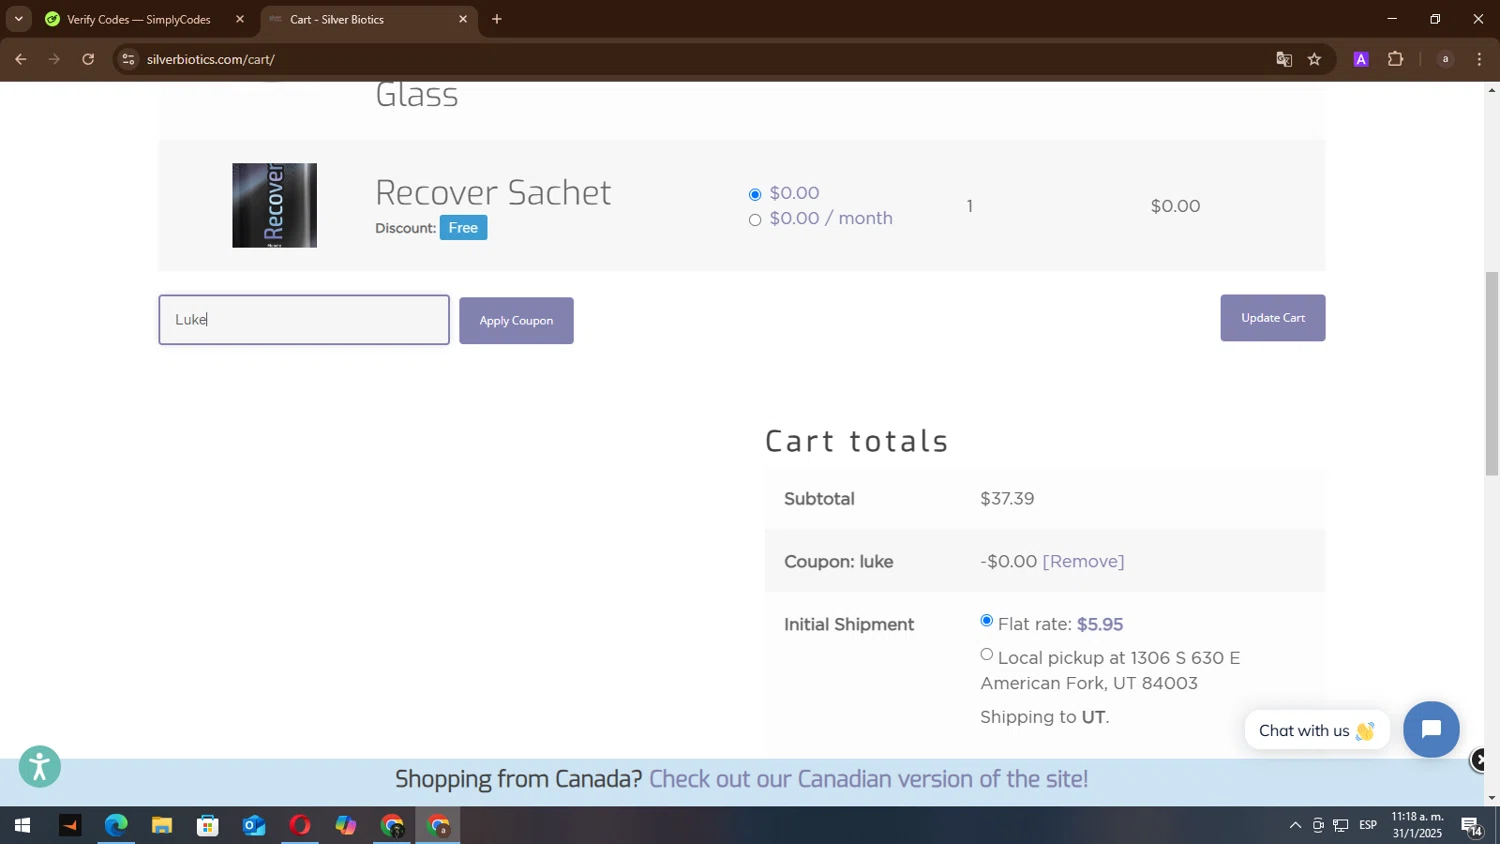Open the Chrome profile avatar
This screenshot has width=1500, height=844.
pos(1445,60)
